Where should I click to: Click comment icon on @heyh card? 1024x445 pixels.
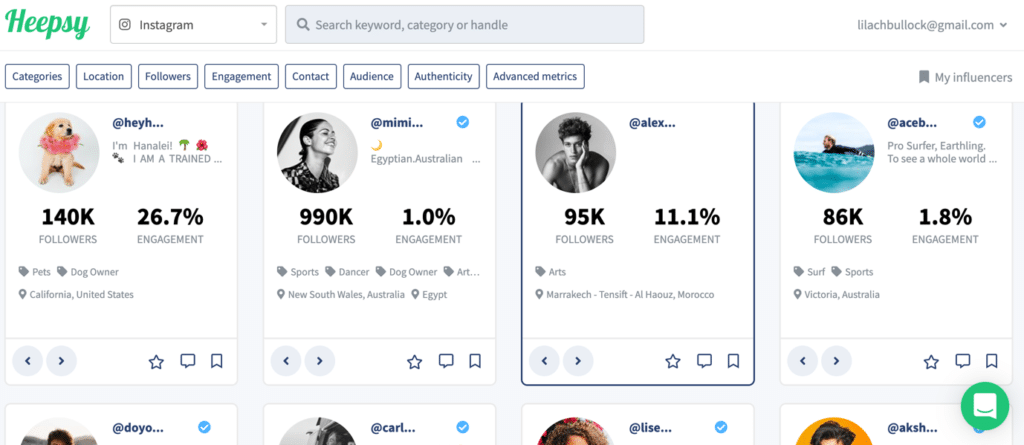tap(187, 361)
